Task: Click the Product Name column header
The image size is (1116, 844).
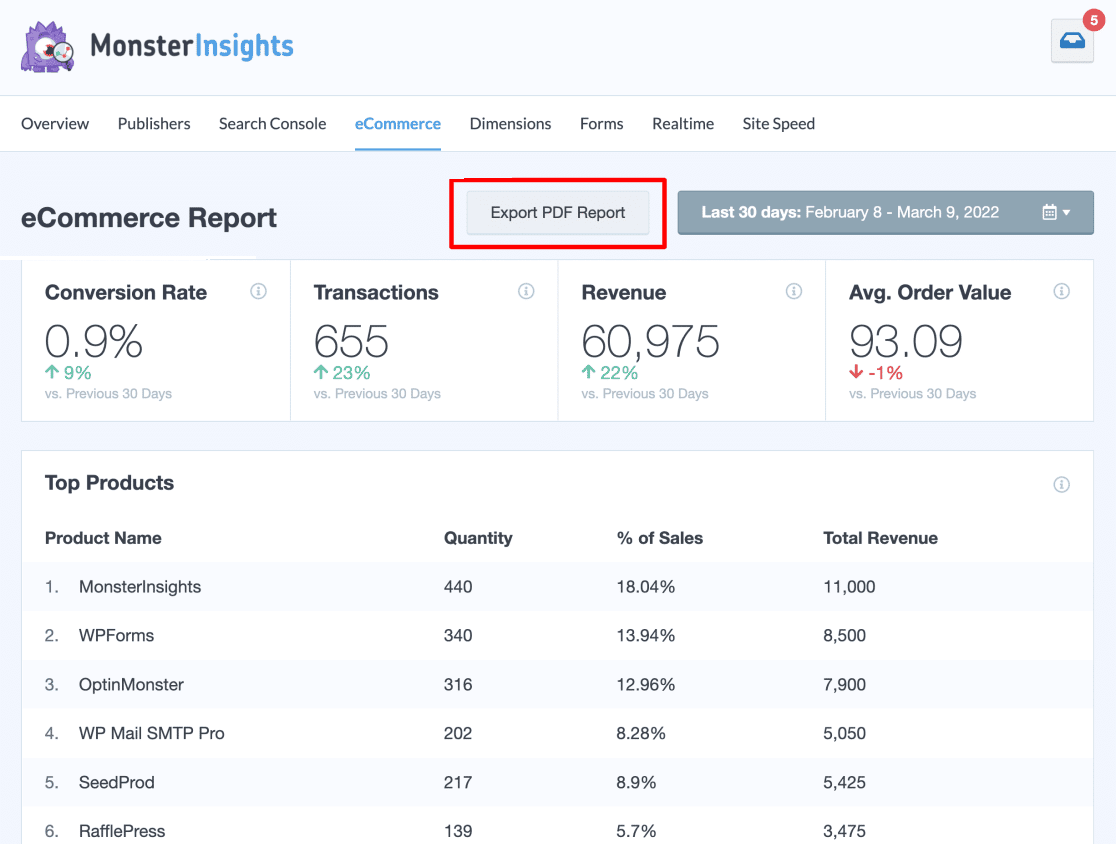Action: (x=103, y=538)
